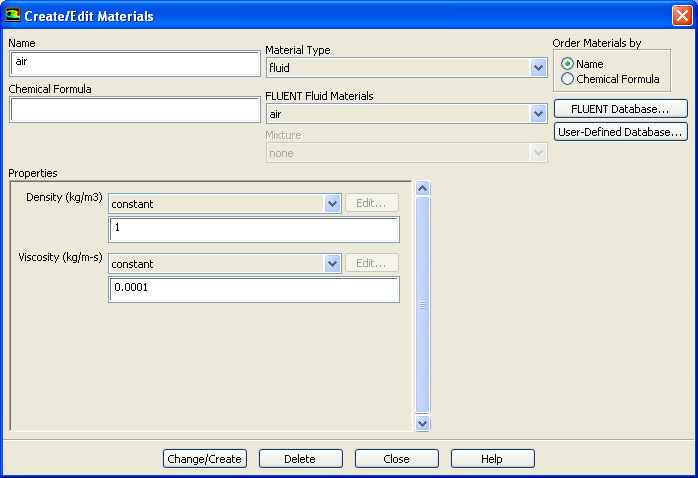Click the Density (kg/m3) label
This screenshot has width=698, height=478.
64,197
